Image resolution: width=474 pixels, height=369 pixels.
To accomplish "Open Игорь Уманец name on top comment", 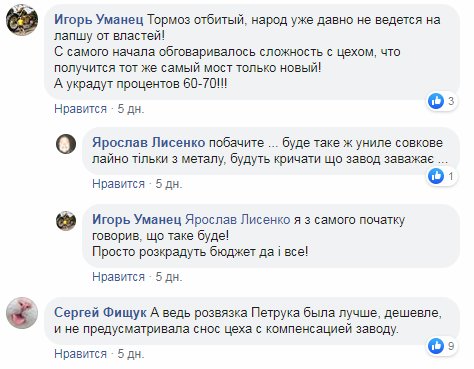I will (x=99, y=20).
